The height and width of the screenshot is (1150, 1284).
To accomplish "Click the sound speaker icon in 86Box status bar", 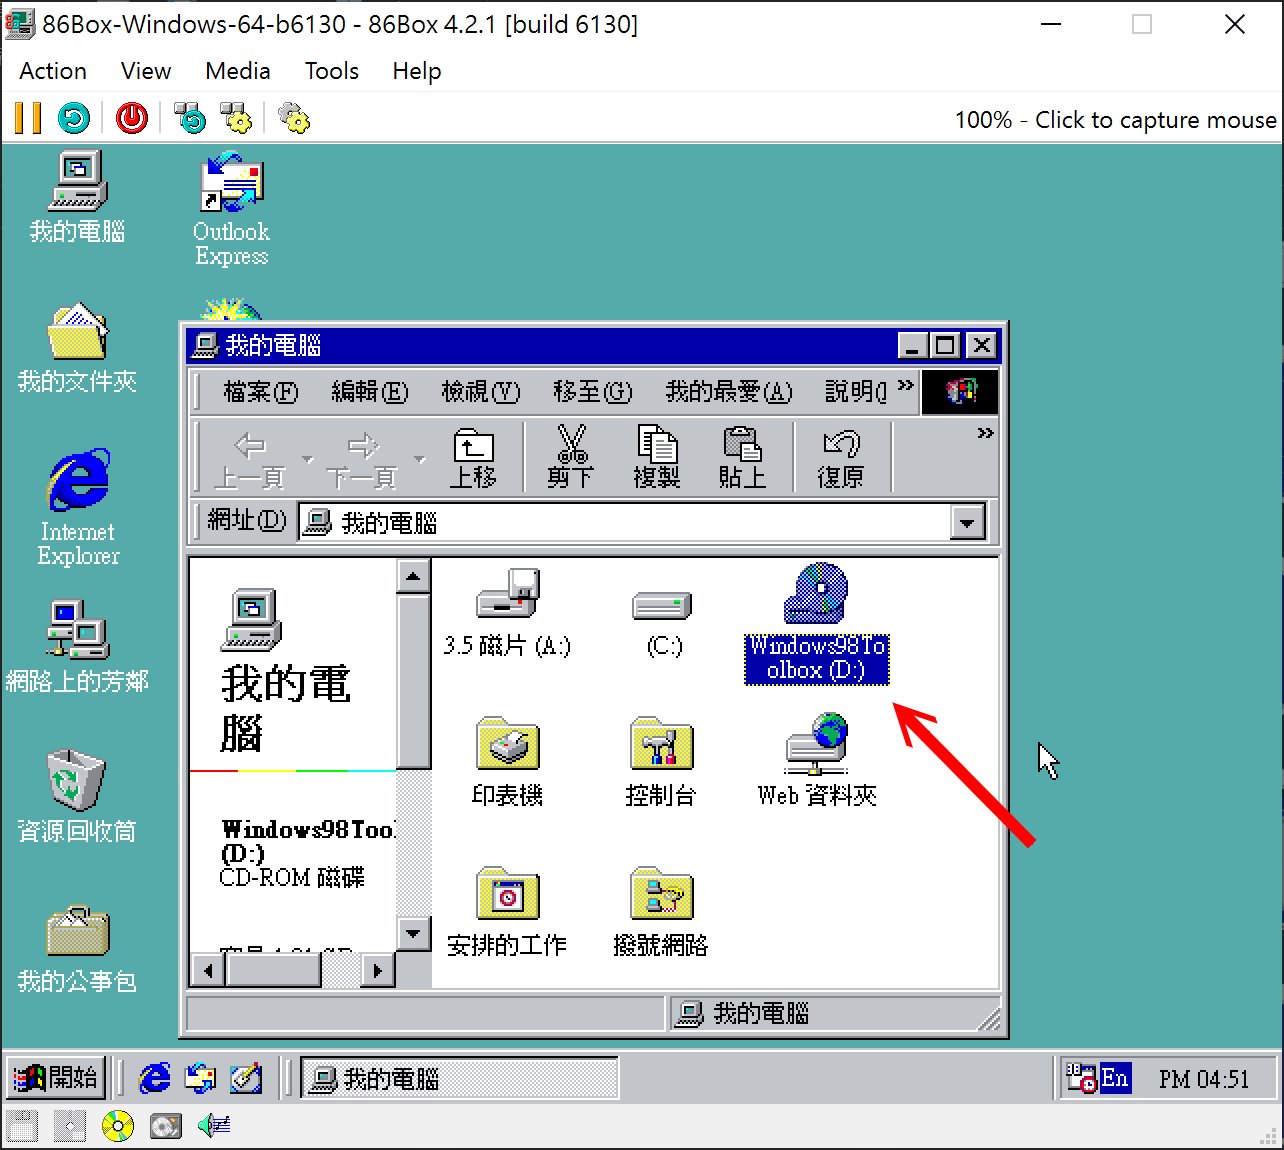I will (214, 1126).
